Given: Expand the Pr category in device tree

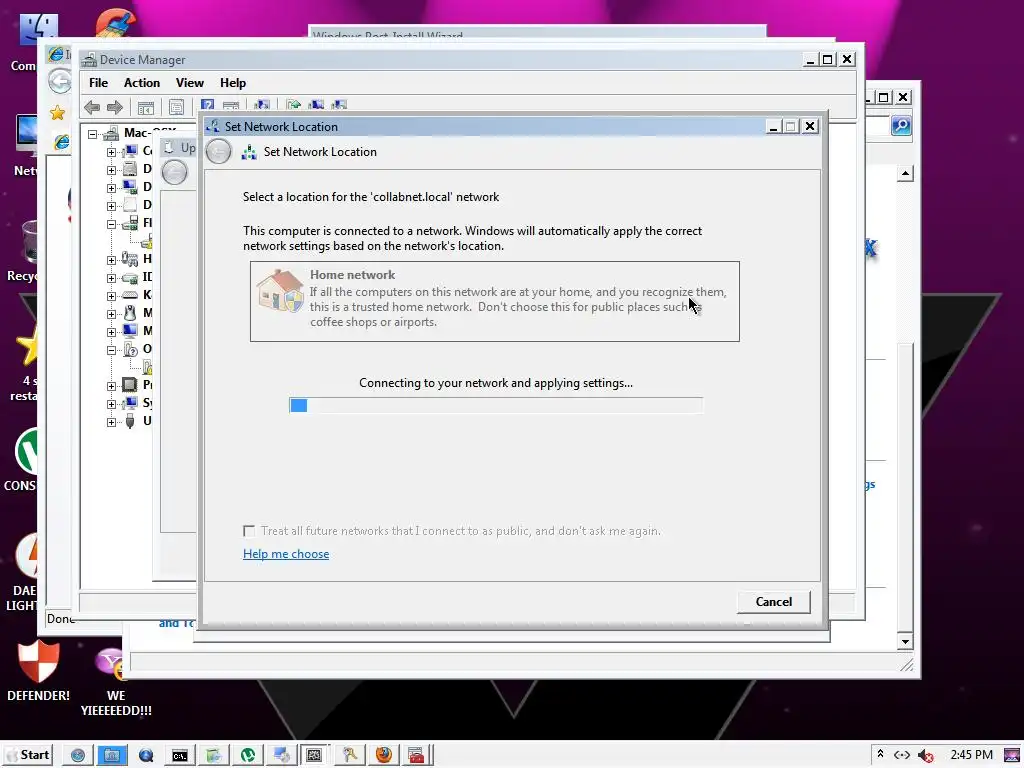Looking at the screenshot, I should [112, 385].
